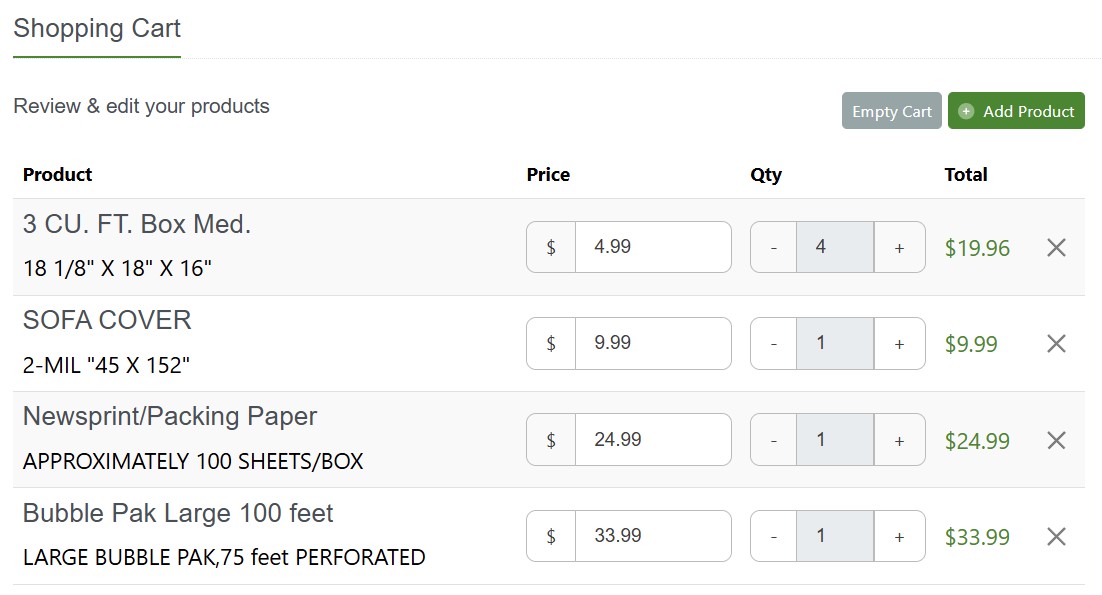Remove Bubble Pak Large item from cart

[1056, 537]
